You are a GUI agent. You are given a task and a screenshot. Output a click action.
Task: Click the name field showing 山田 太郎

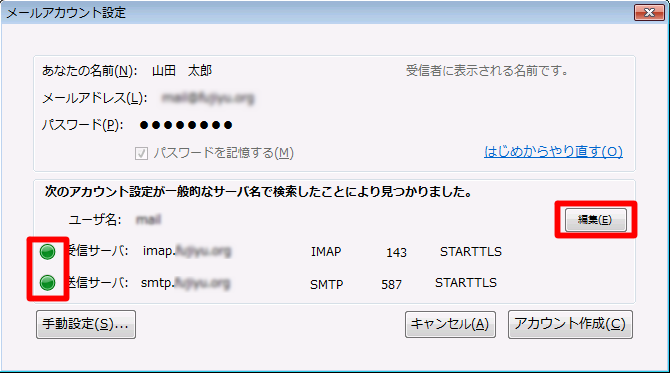point(182,70)
